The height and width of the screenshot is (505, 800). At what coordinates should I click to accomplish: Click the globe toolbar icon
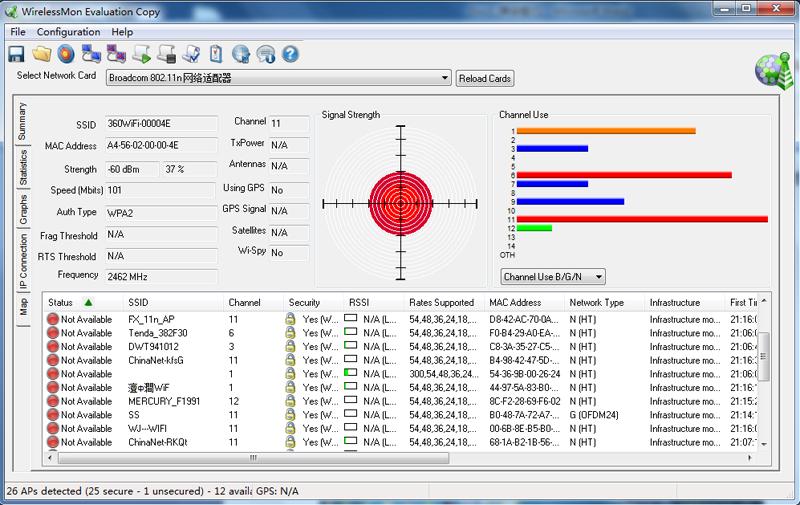[241, 54]
